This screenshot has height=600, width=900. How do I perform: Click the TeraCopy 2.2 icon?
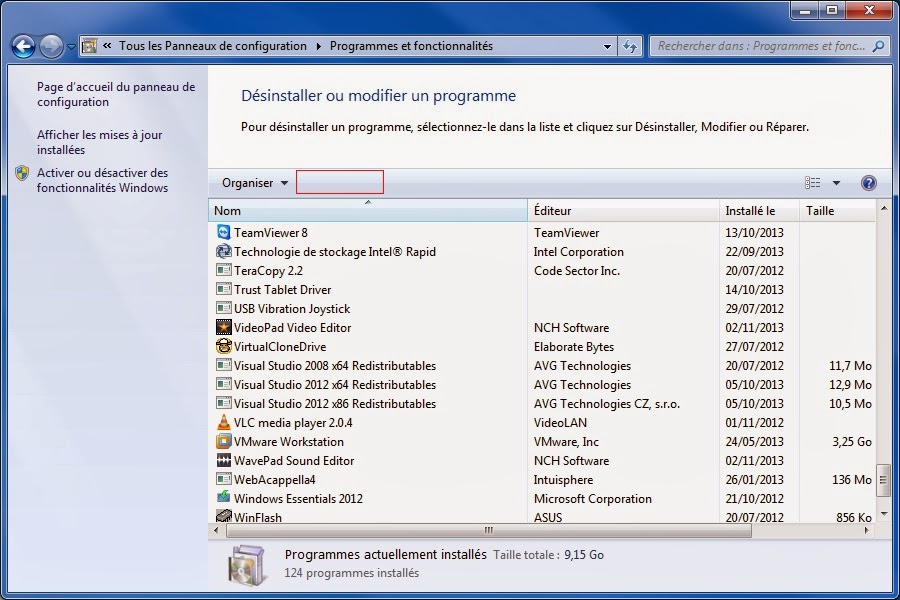(x=223, y=270)
